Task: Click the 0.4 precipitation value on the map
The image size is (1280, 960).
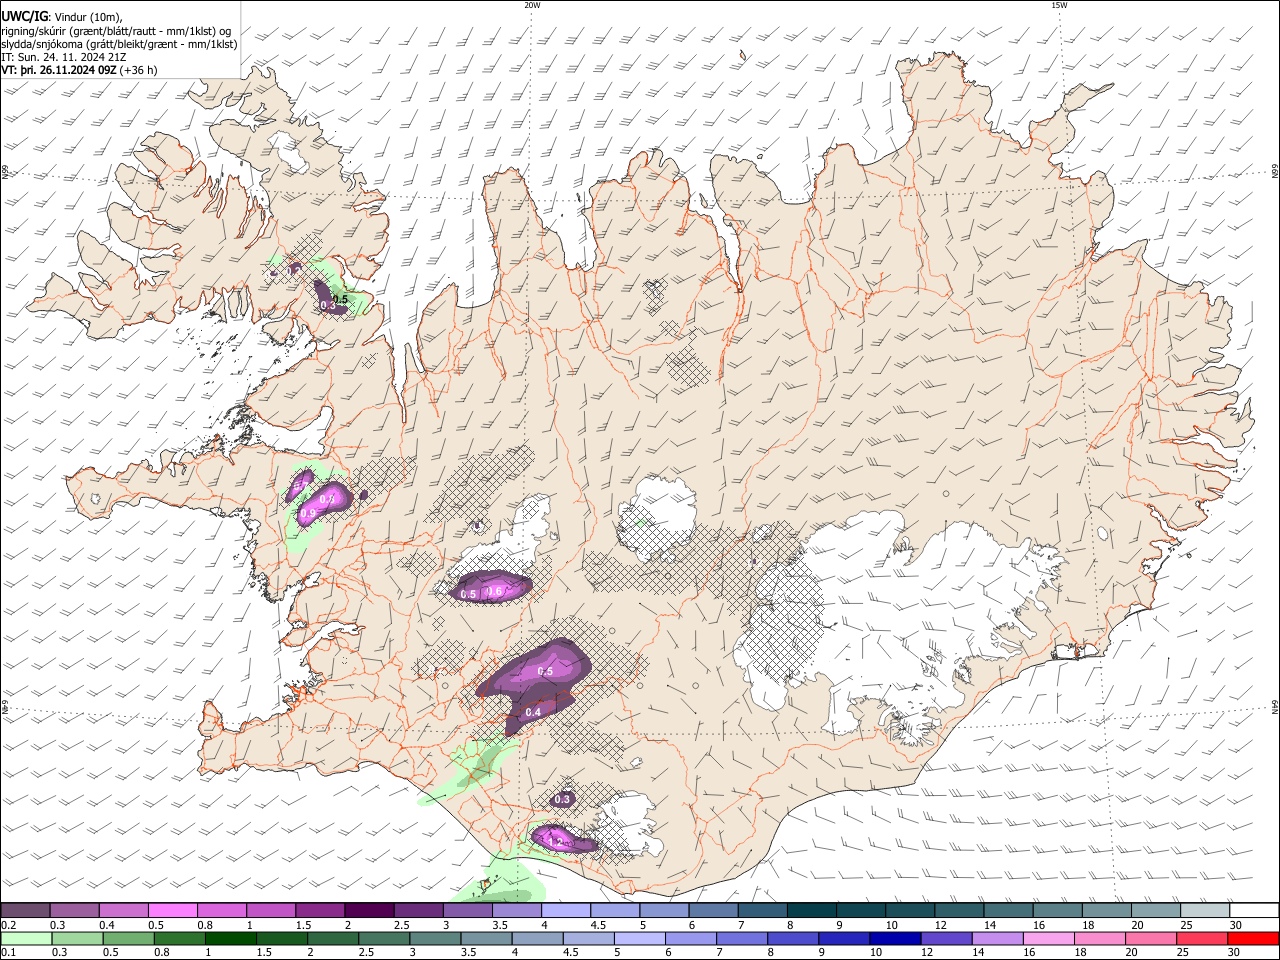Action: pos(533,712)
